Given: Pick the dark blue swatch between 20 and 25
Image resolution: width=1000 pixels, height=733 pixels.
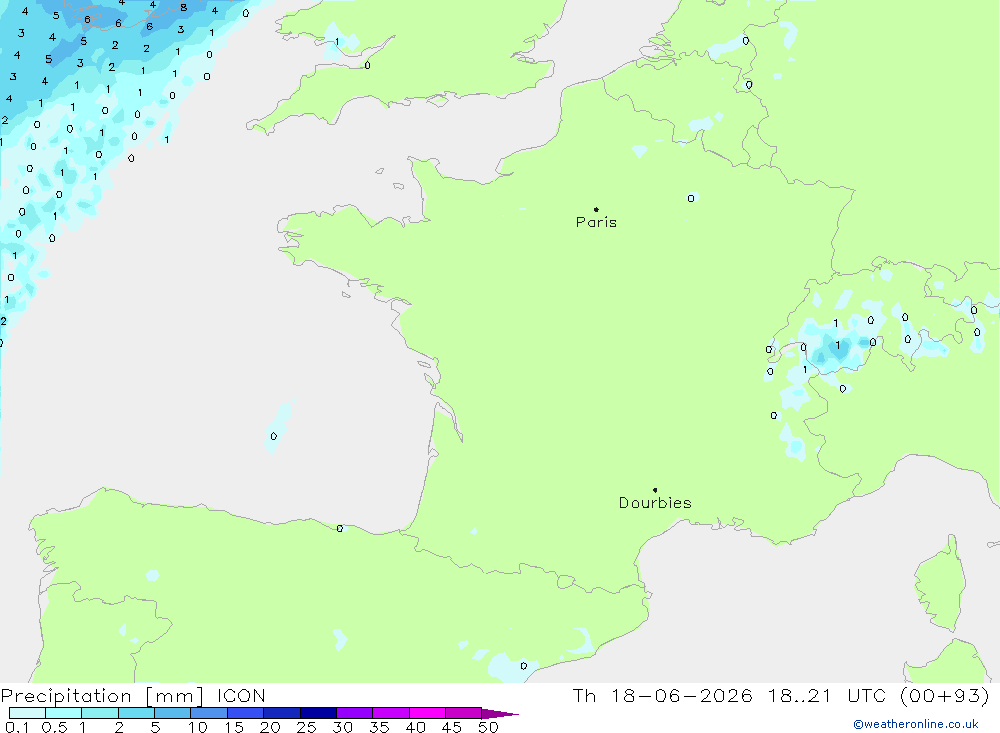Looking at the screenshot, I should [x=282, y=713].
